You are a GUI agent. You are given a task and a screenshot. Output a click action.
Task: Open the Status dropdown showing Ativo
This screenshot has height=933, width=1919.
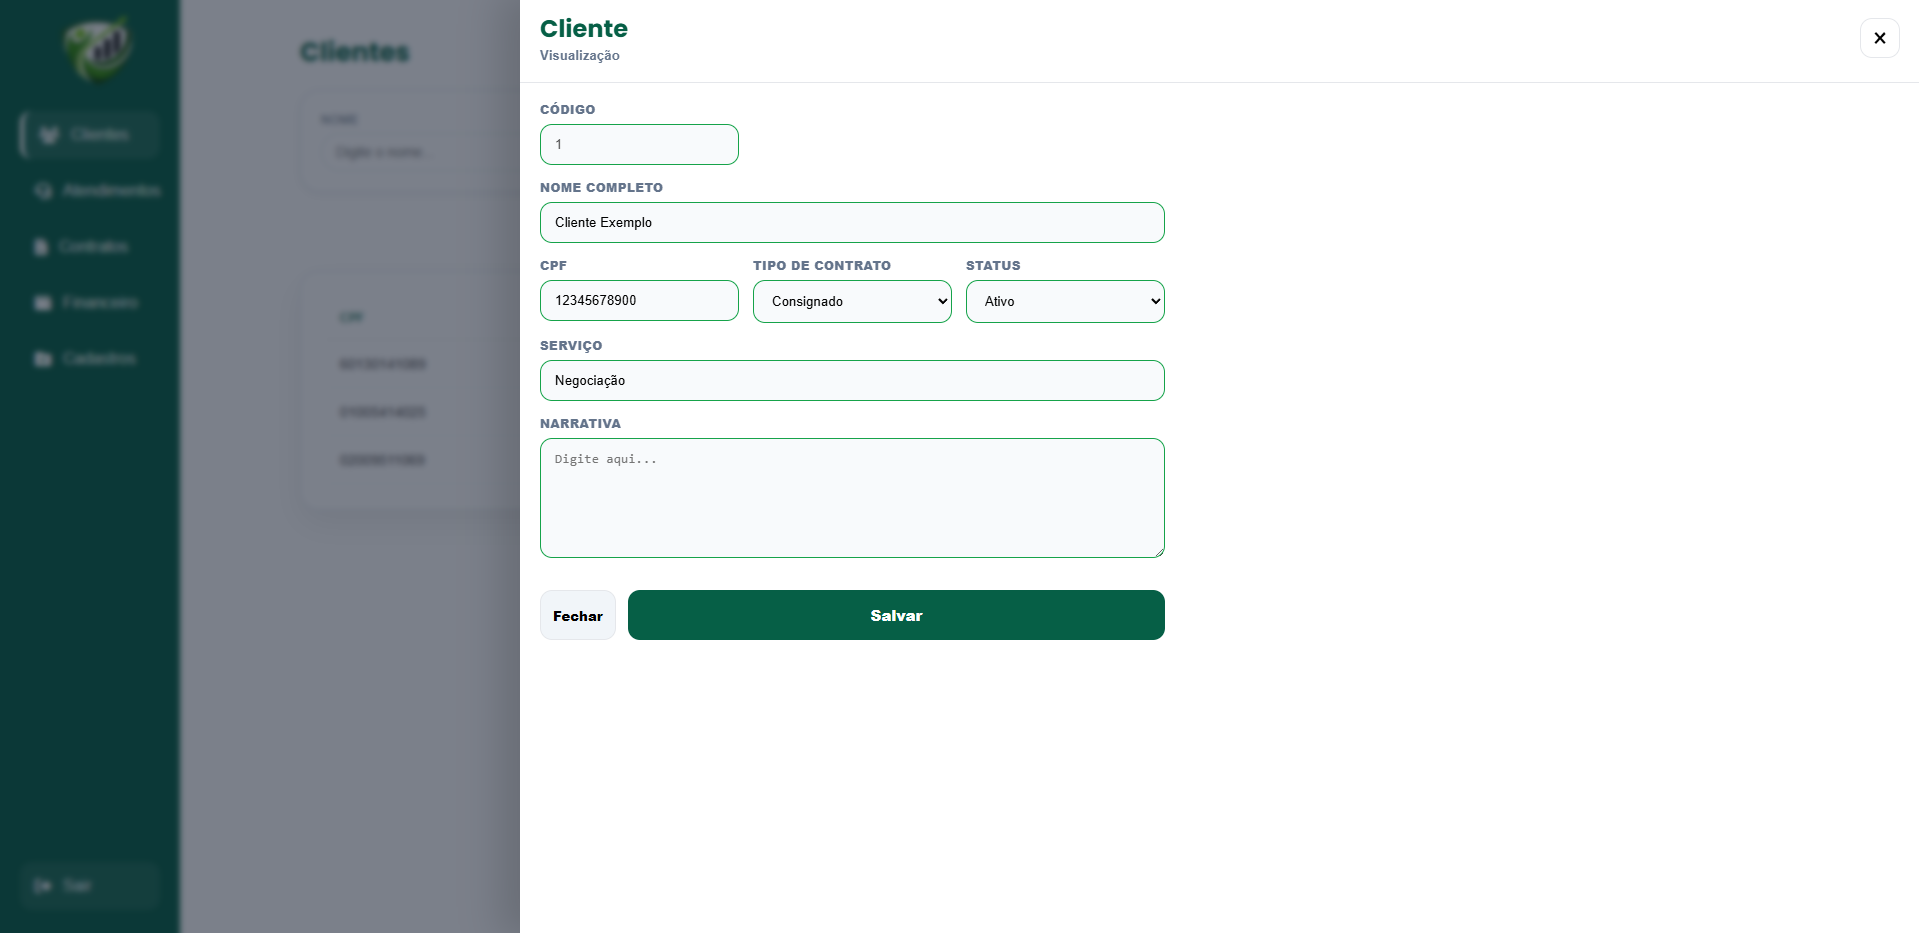pyautogui.click(x=1065, y=301)
